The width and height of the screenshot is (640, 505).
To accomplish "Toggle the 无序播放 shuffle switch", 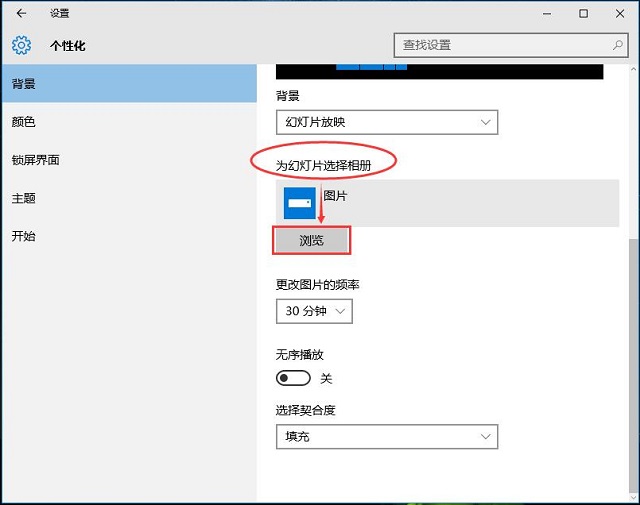I will pos(293,378).
